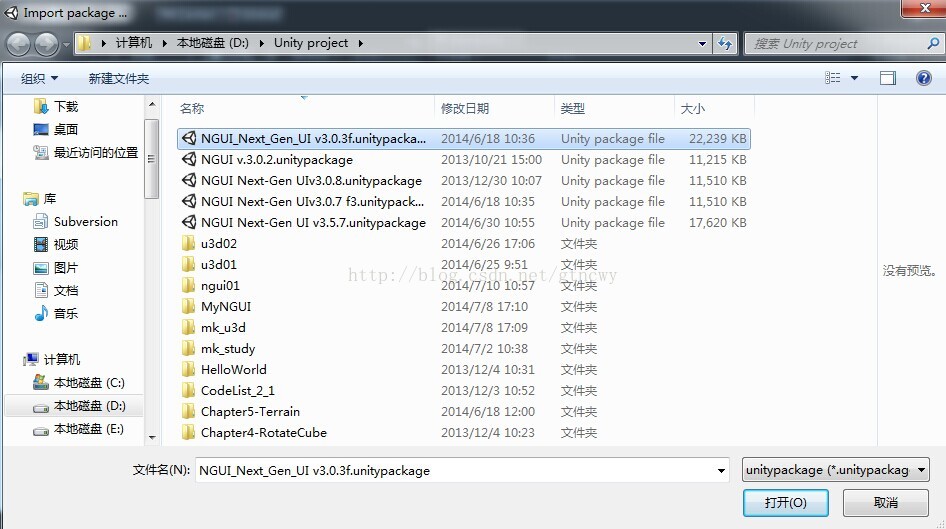Click the change view icon
The width and height of the screenshot is (946, 529).
pos(833,78)
